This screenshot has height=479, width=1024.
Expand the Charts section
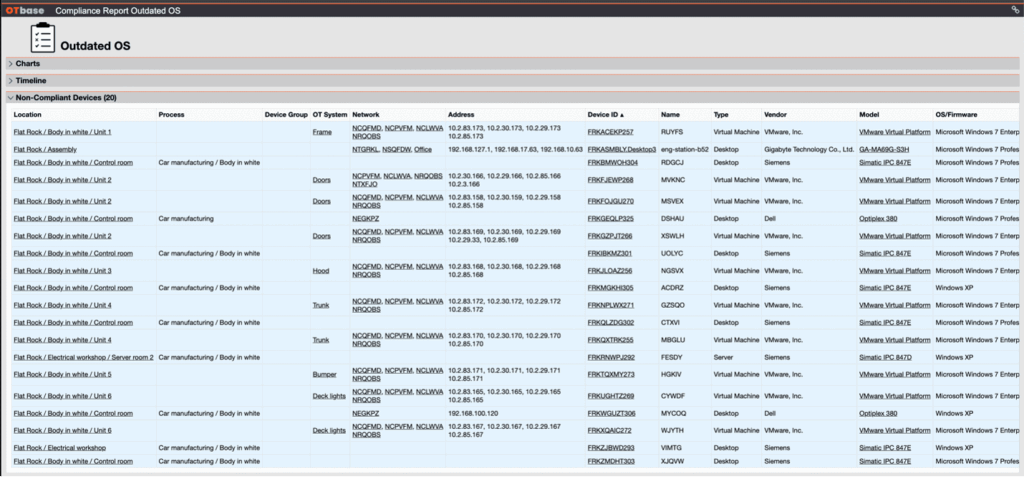tap(27, 64)
